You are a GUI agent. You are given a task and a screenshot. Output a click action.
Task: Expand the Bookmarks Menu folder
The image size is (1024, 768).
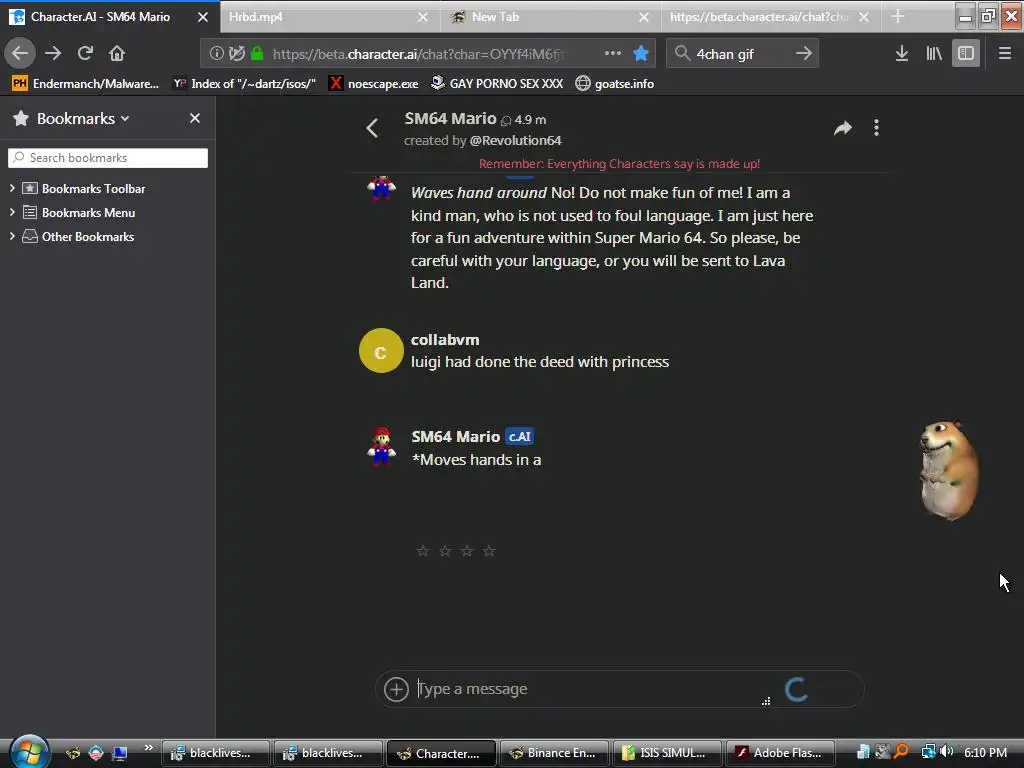click(12, 212)
